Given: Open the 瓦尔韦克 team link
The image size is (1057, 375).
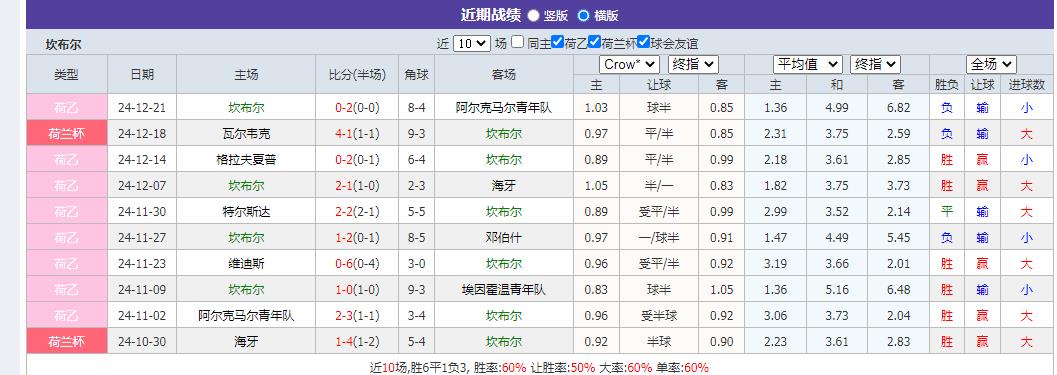Looking at the screenshot, I should (x=246, y=134).
